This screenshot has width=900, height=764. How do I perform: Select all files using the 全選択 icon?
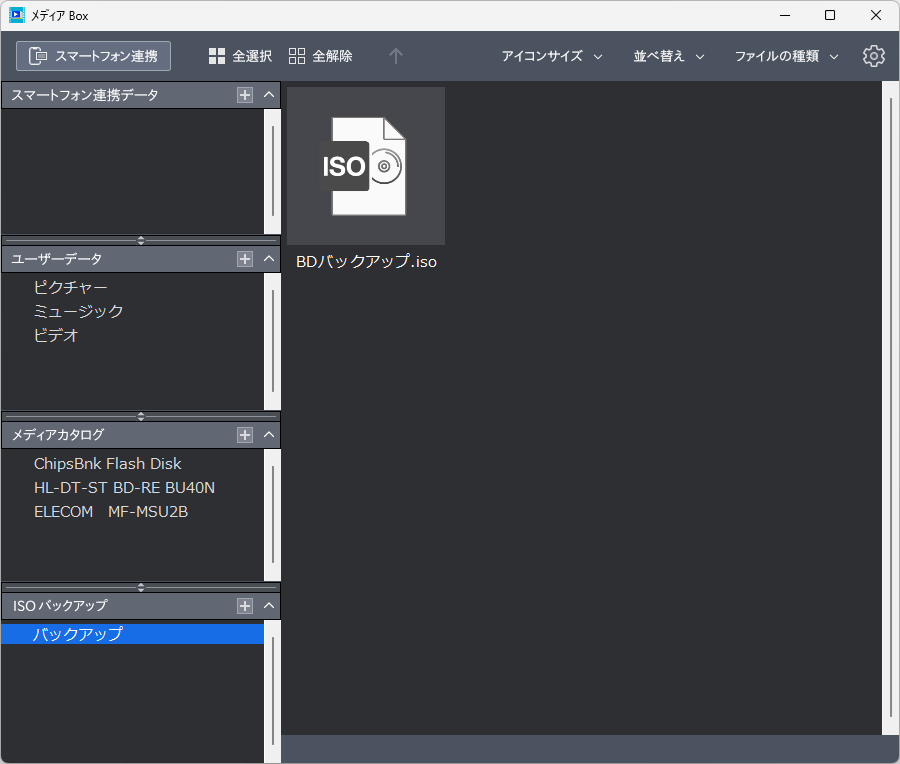point(216,56)
